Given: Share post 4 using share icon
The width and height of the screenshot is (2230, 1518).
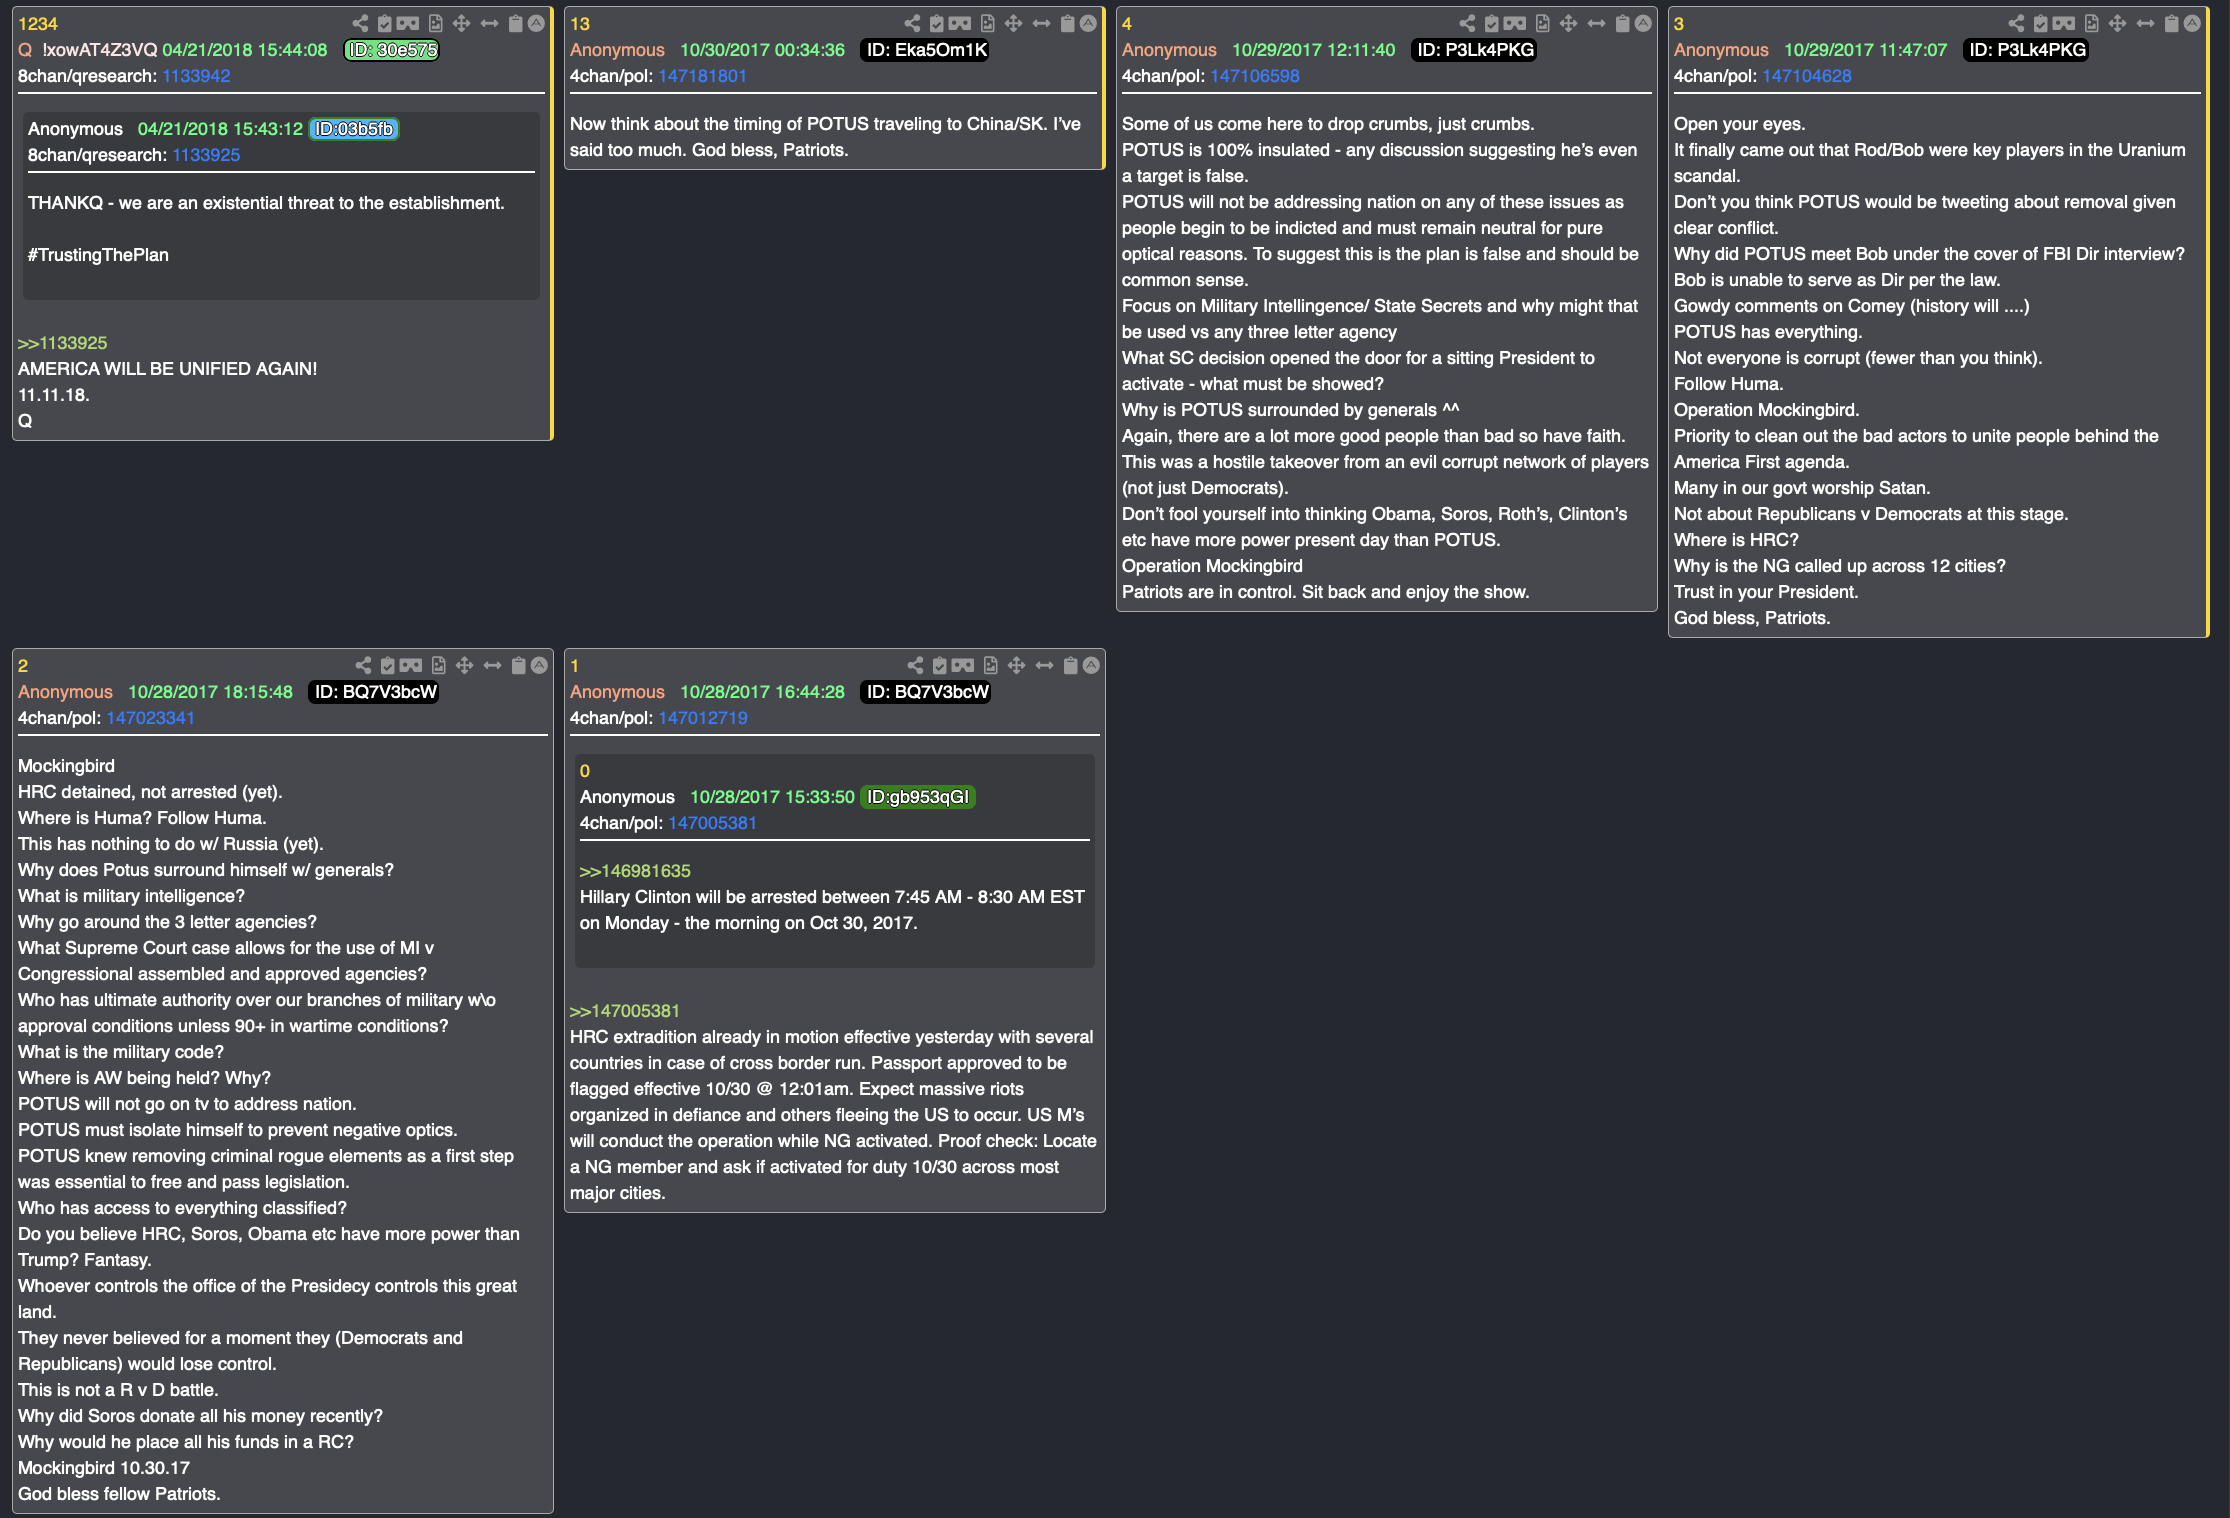Looking at the screenshot, I should point(1467,23).
